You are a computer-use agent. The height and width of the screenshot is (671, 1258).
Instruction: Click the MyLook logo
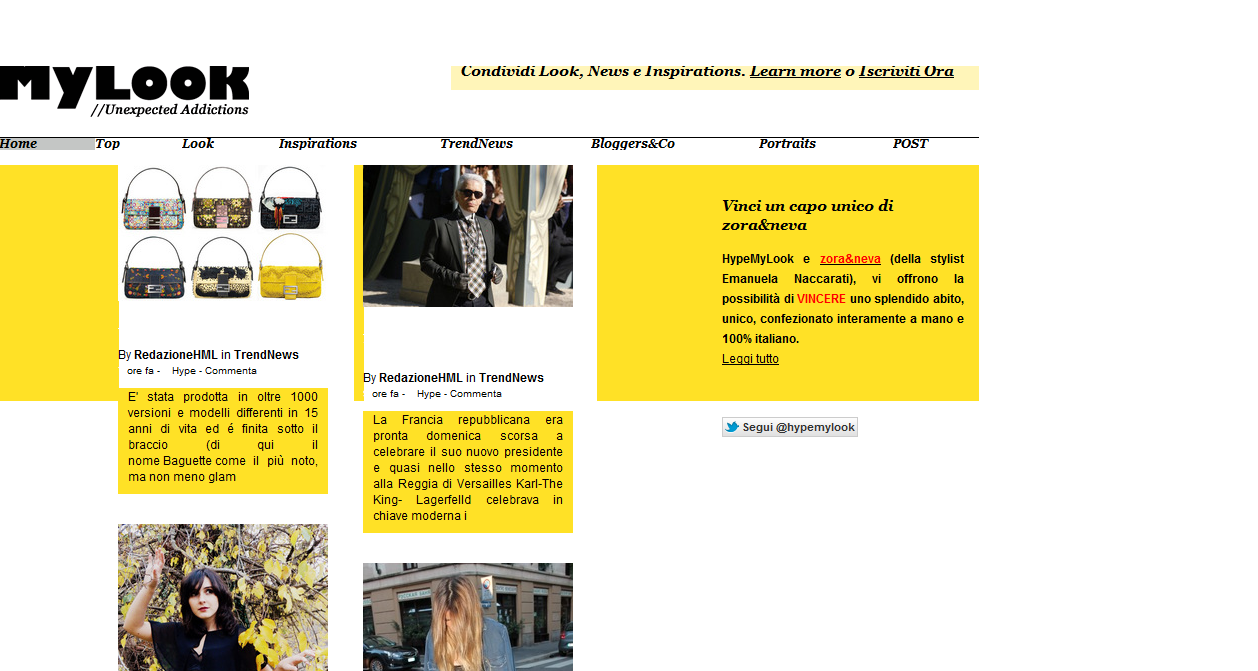point(124,89)
